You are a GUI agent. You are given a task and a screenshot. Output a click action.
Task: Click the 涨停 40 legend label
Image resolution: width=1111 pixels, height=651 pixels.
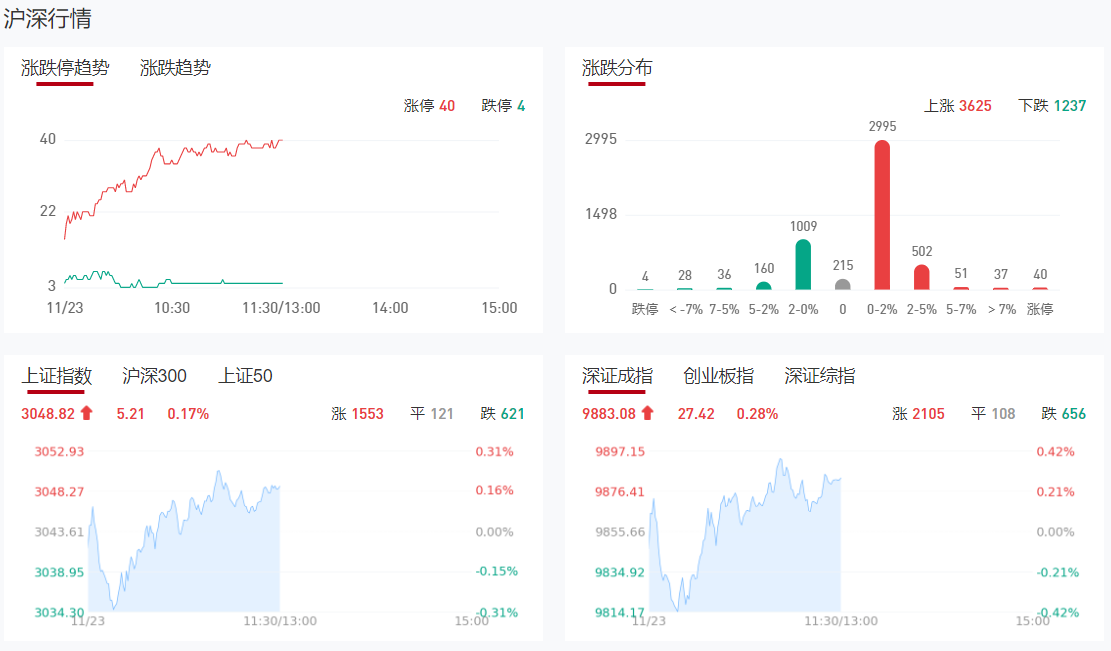tap(429, 105)
